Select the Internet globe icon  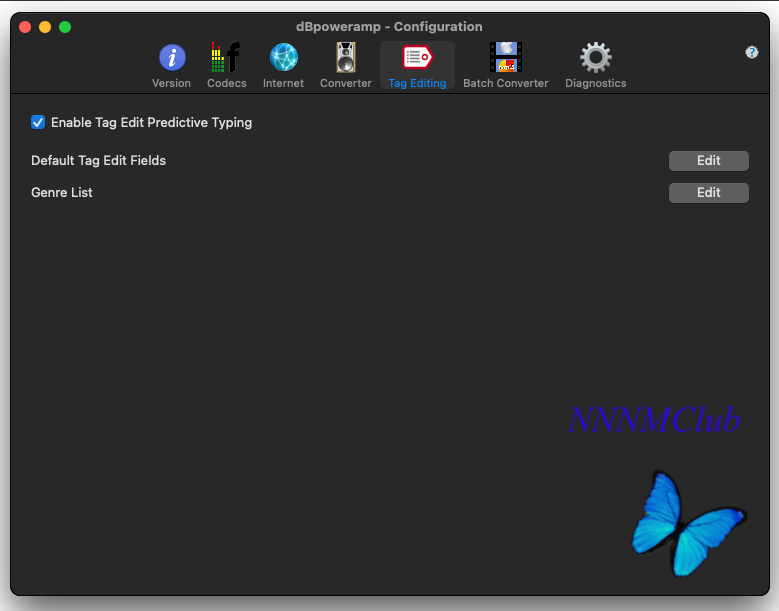tap(284, 57)
